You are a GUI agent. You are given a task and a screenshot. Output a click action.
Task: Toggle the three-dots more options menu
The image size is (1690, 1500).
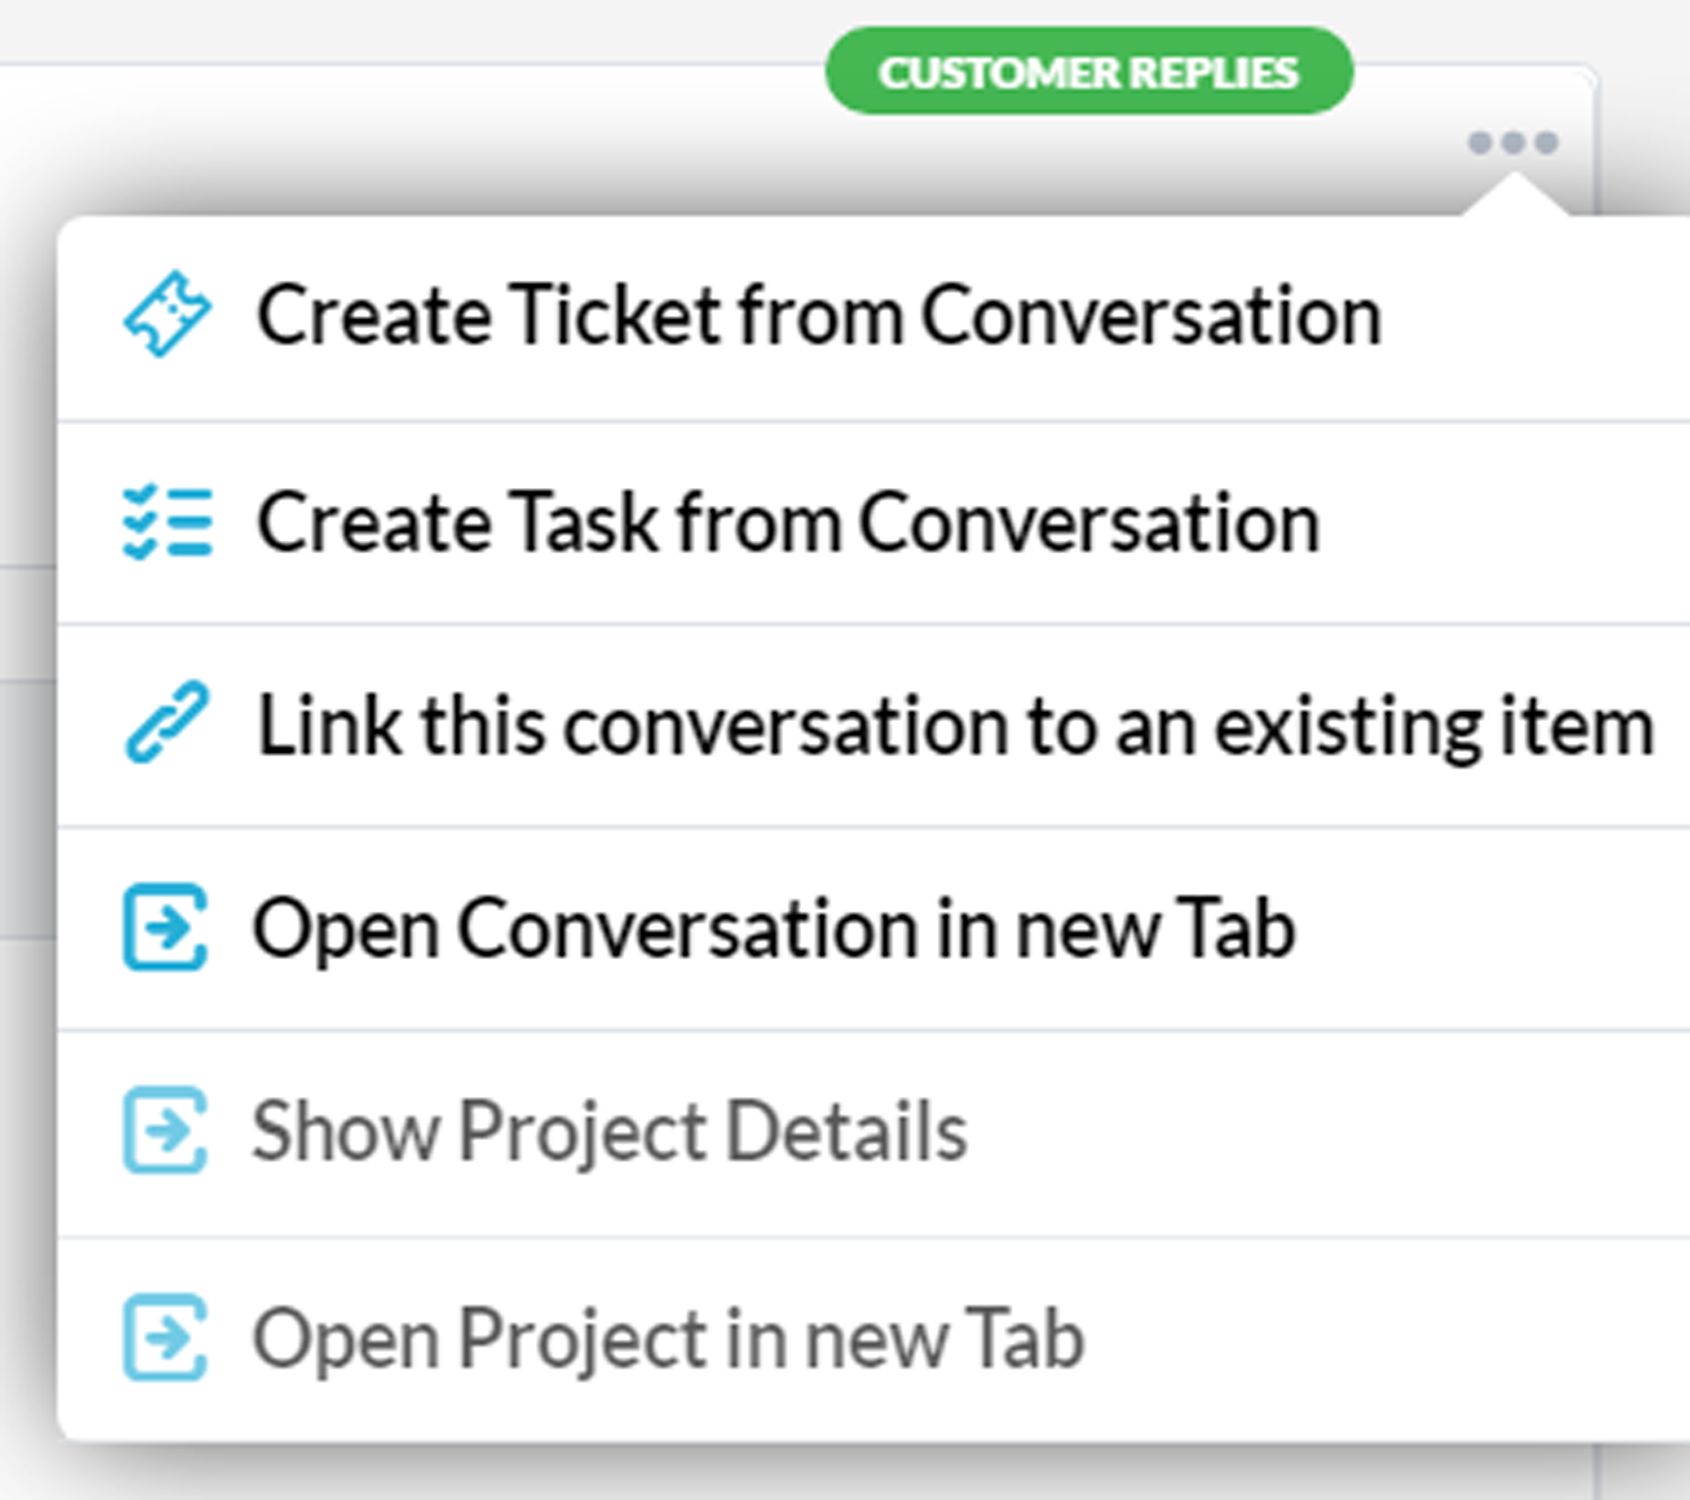click(x=1513, y=143)
